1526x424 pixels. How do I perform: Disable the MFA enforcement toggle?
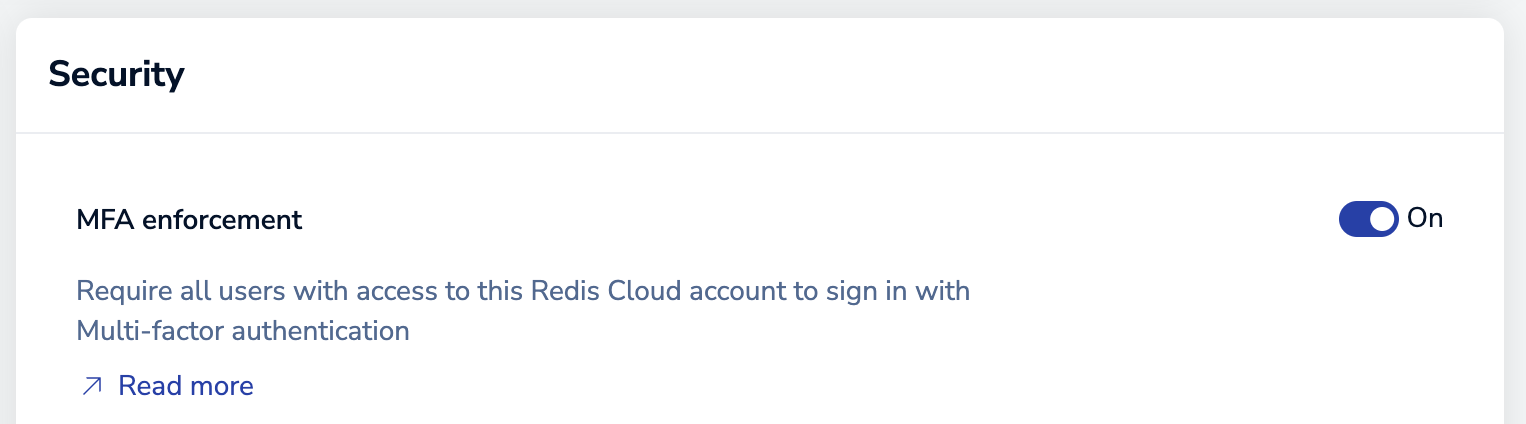tap(1368, 219)
